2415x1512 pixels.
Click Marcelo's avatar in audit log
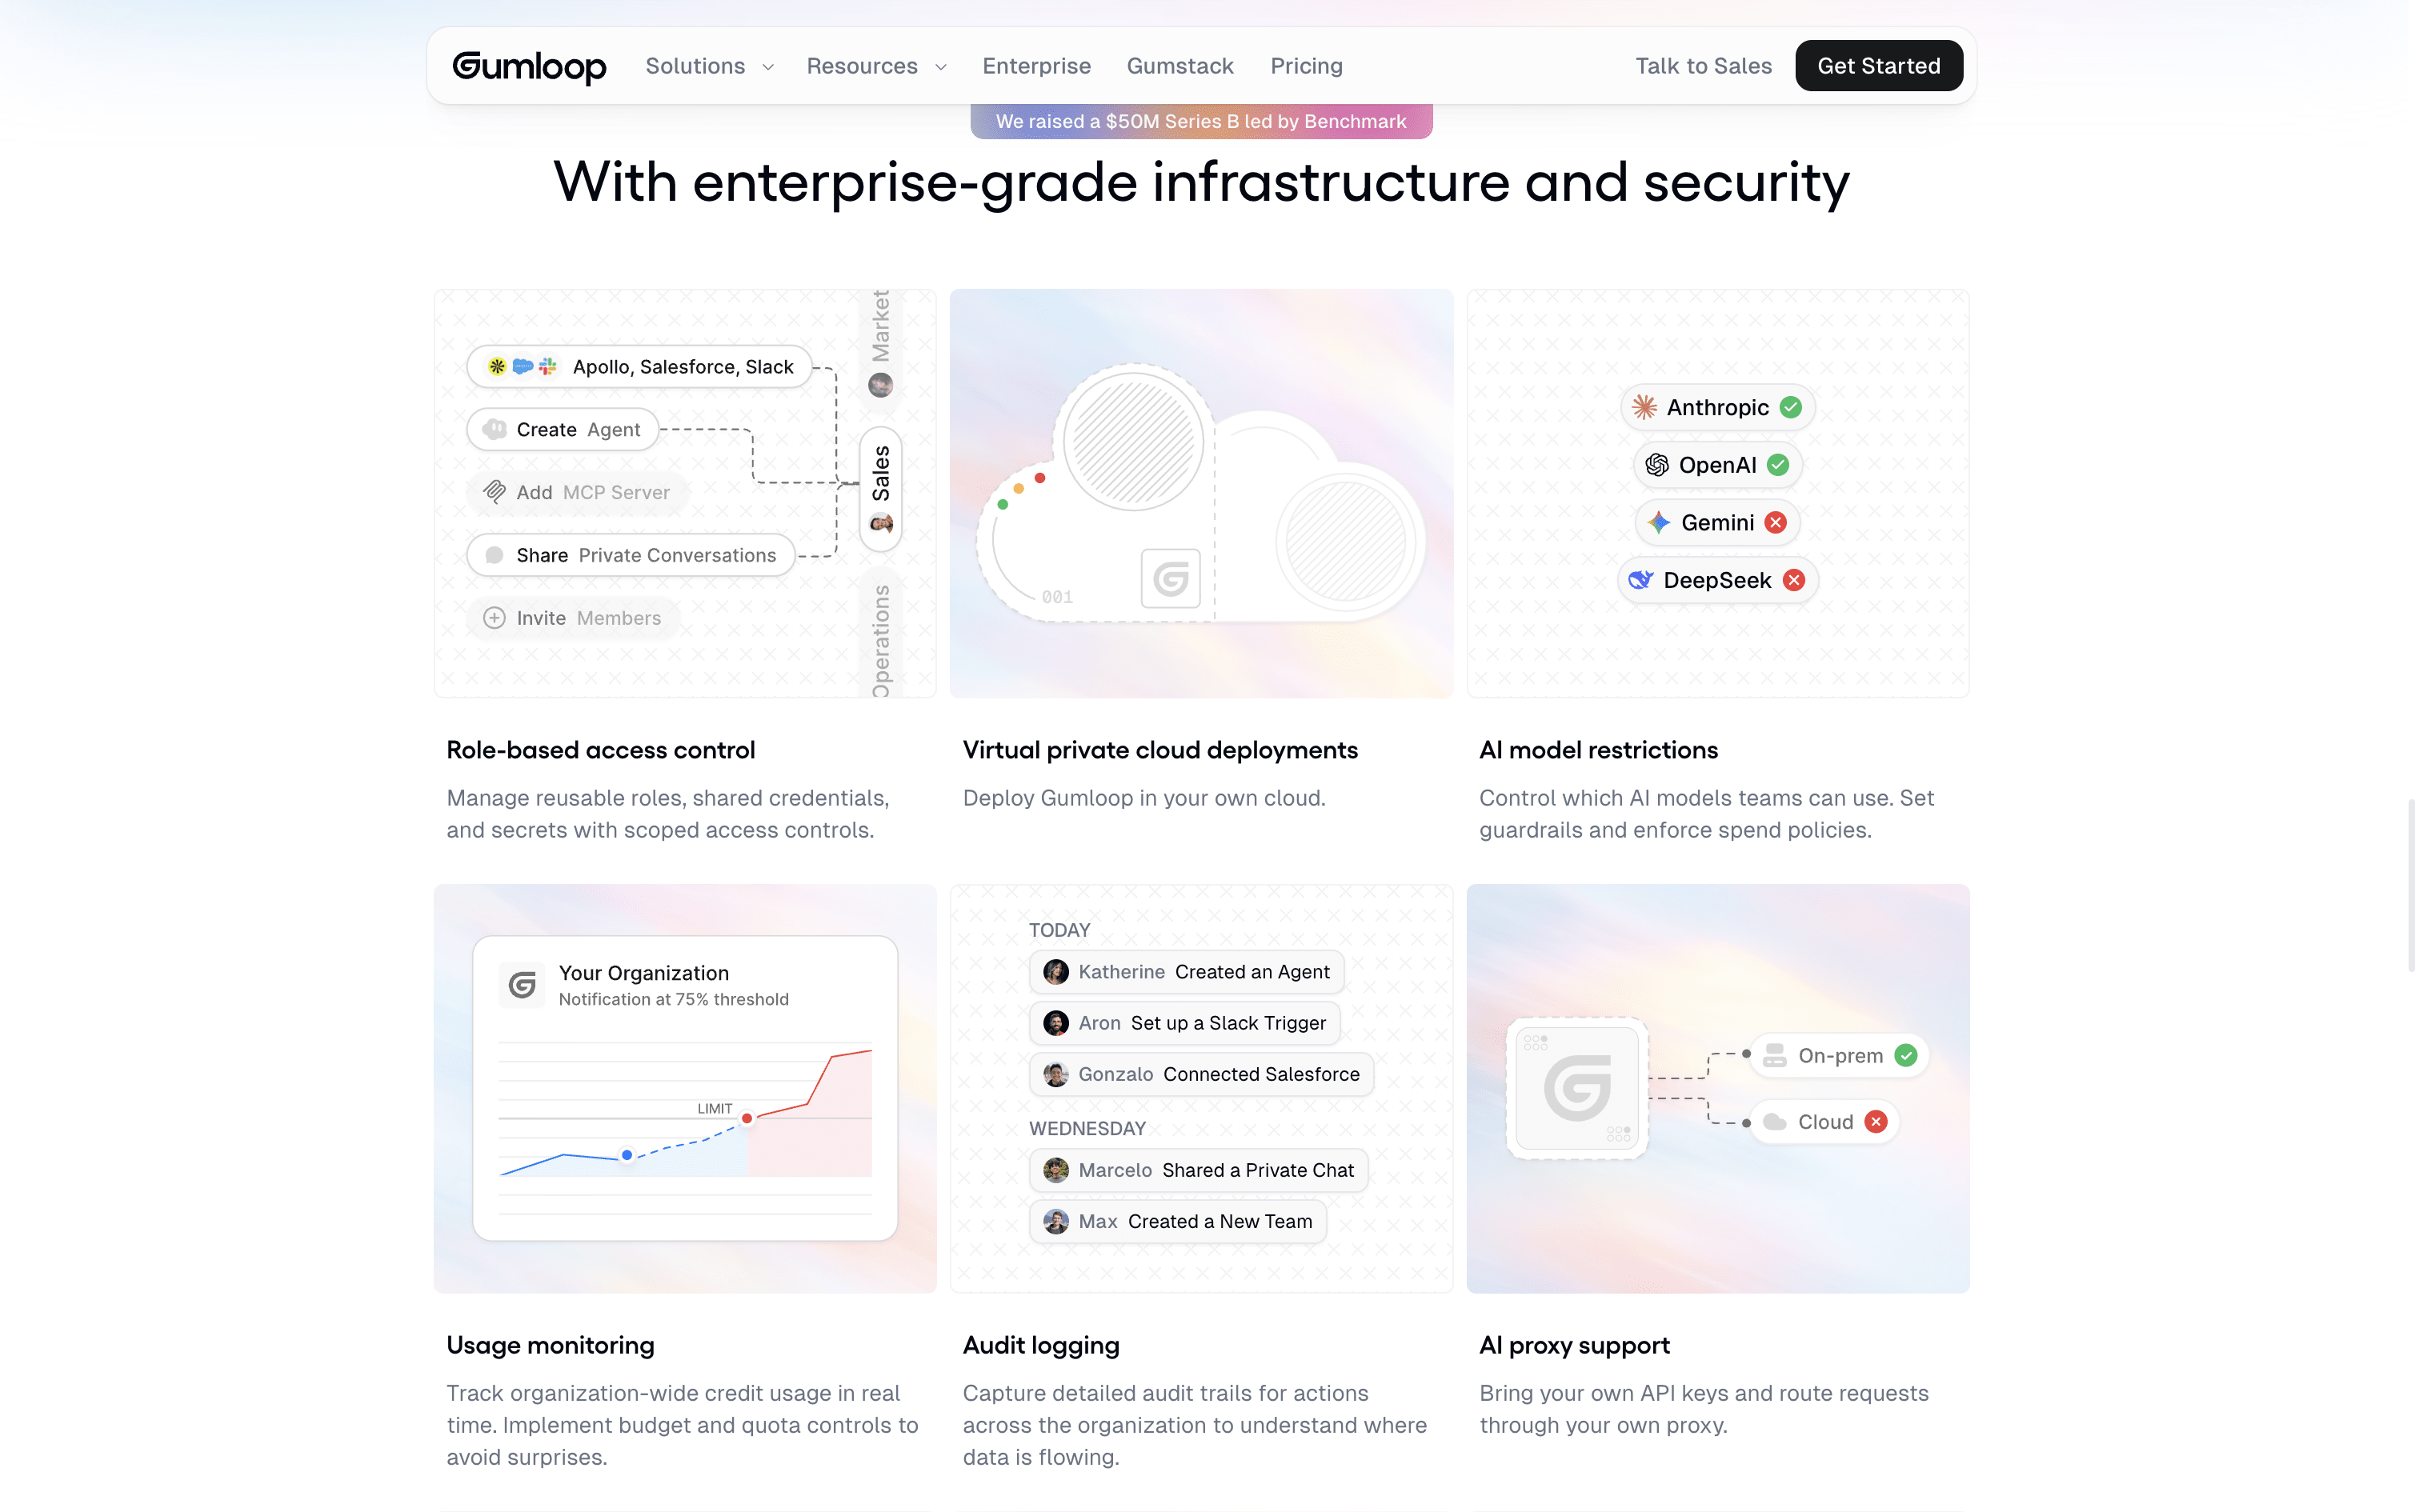tap(1056, 1170)
